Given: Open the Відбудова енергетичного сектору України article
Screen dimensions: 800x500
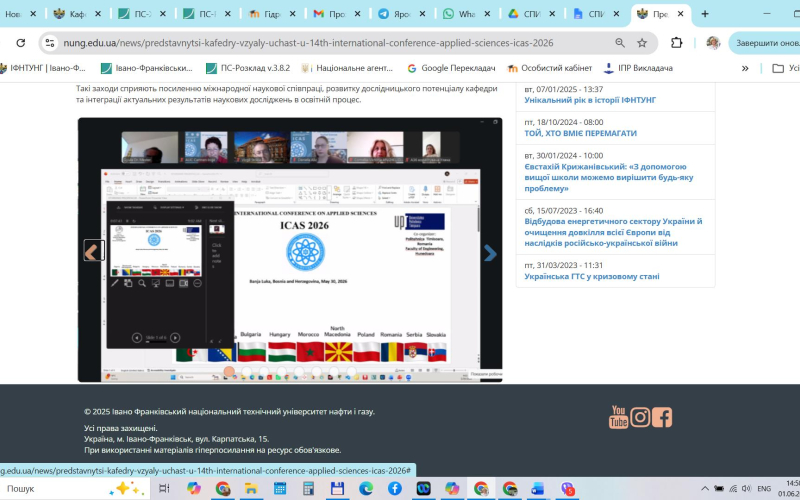Looking at the screenshot, I should click(613, 232).
